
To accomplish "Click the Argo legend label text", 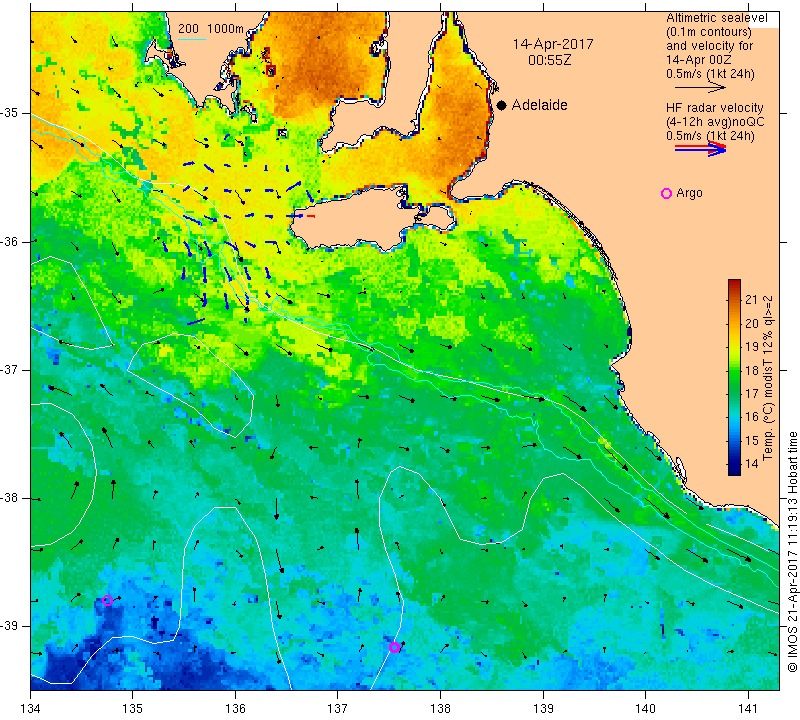I will click(x=689, y=193).
